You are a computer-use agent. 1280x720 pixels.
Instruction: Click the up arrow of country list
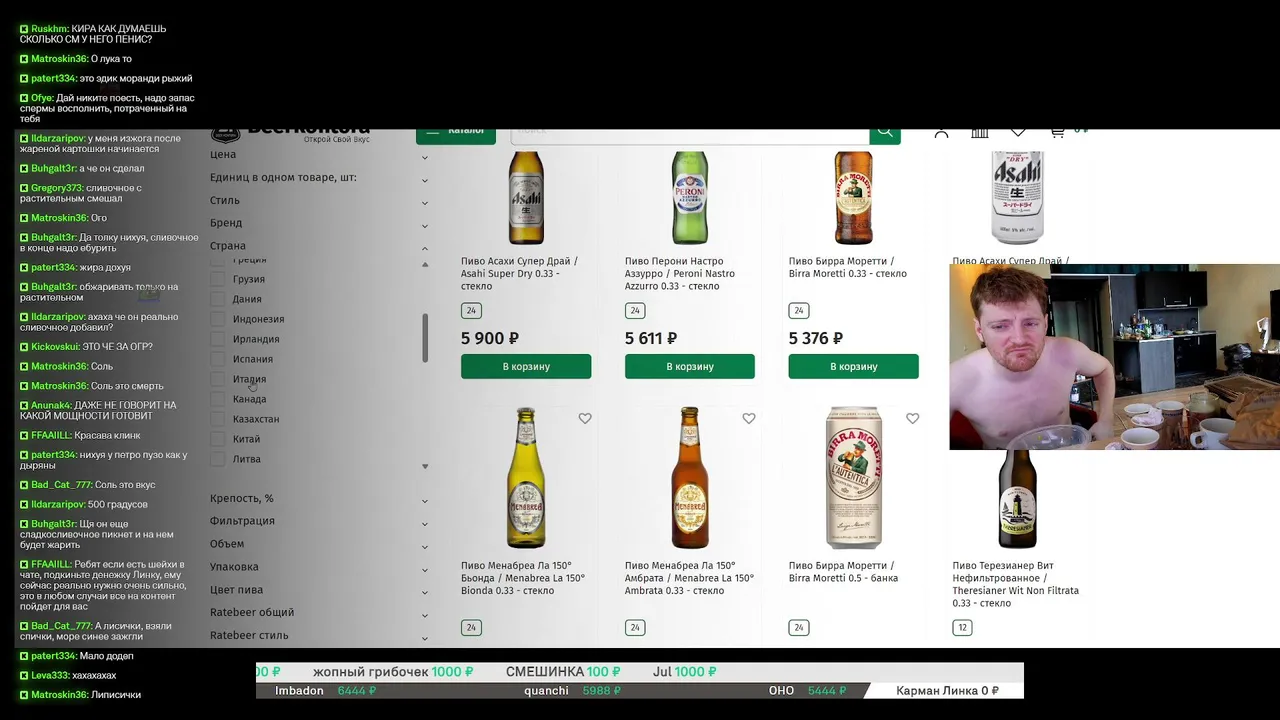tap(425, 264)
